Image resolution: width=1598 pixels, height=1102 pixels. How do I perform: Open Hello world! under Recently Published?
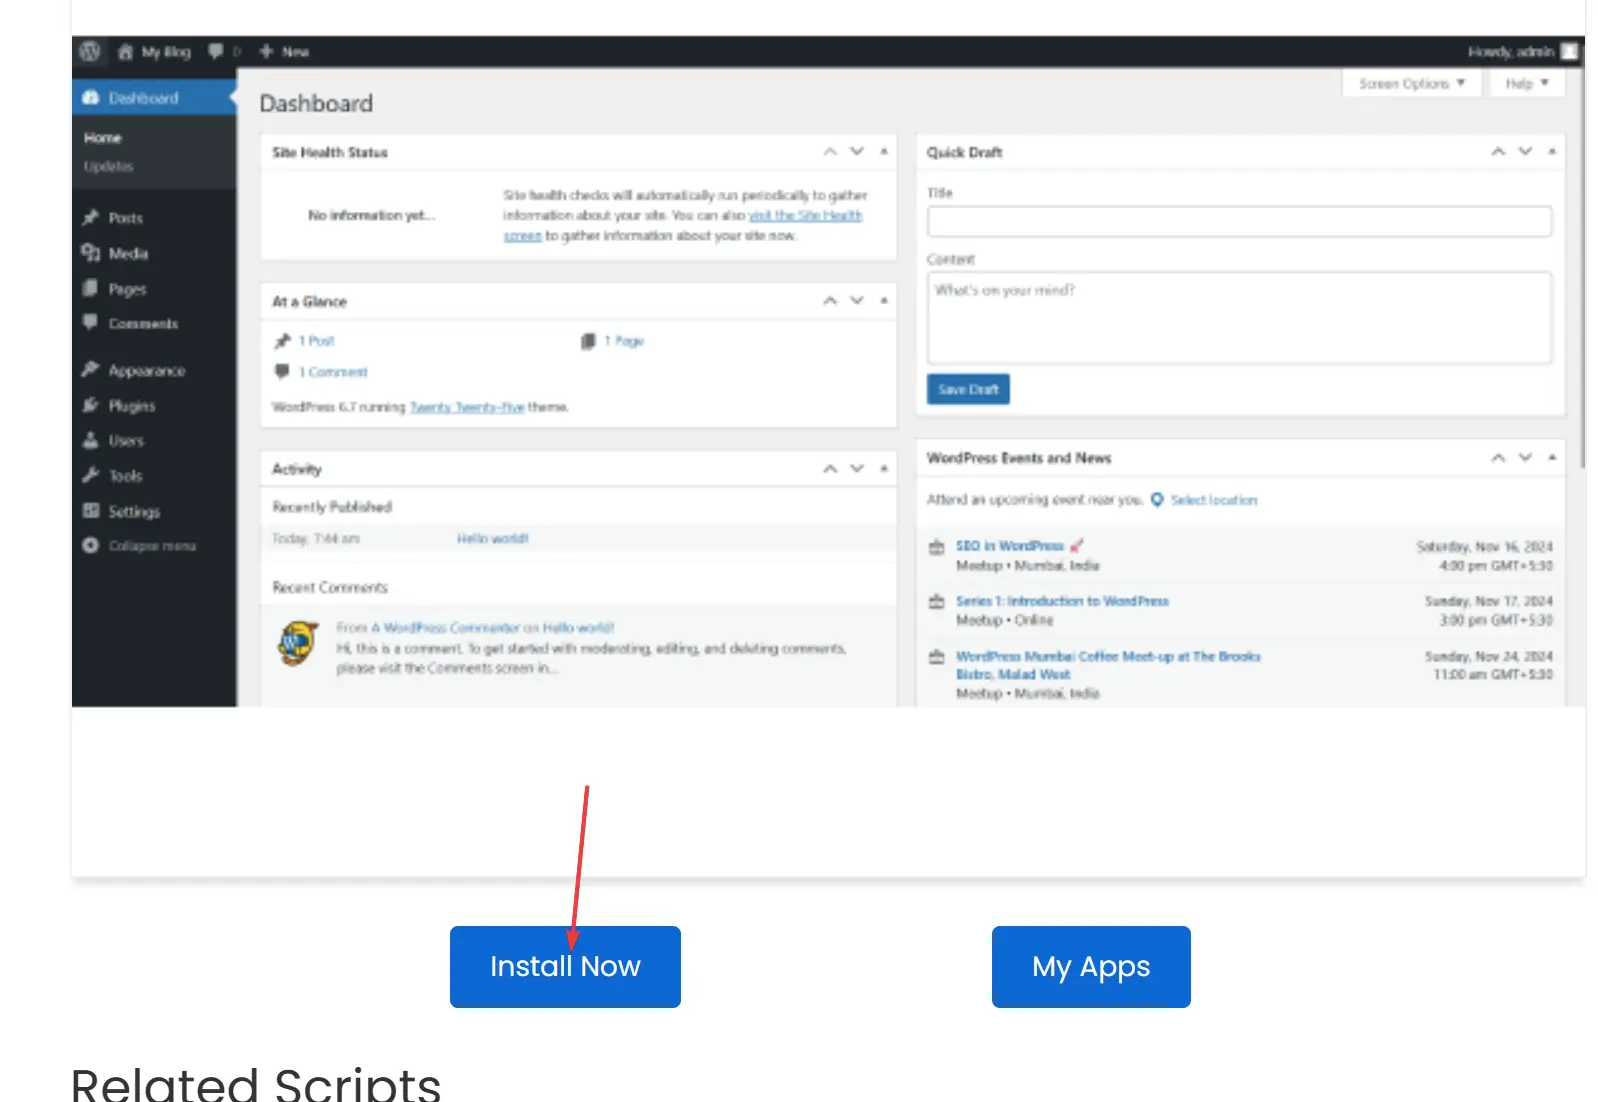(x=492, y=539)
